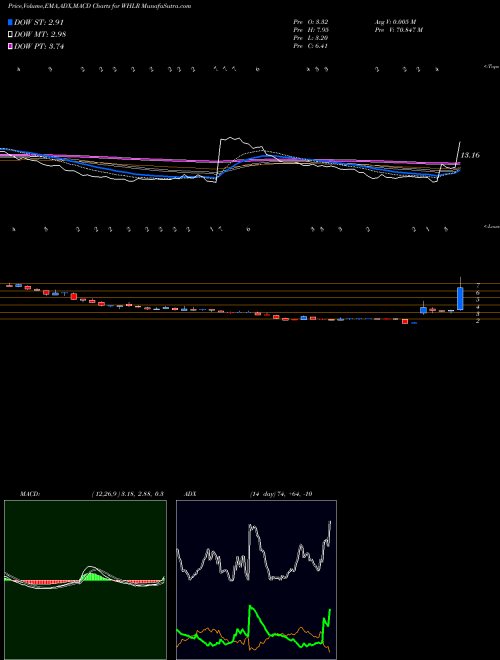Screen dimensions: 500x660
Task: Click the 'Pre O: 3.32' open value
Action: [x=311, y=22]
